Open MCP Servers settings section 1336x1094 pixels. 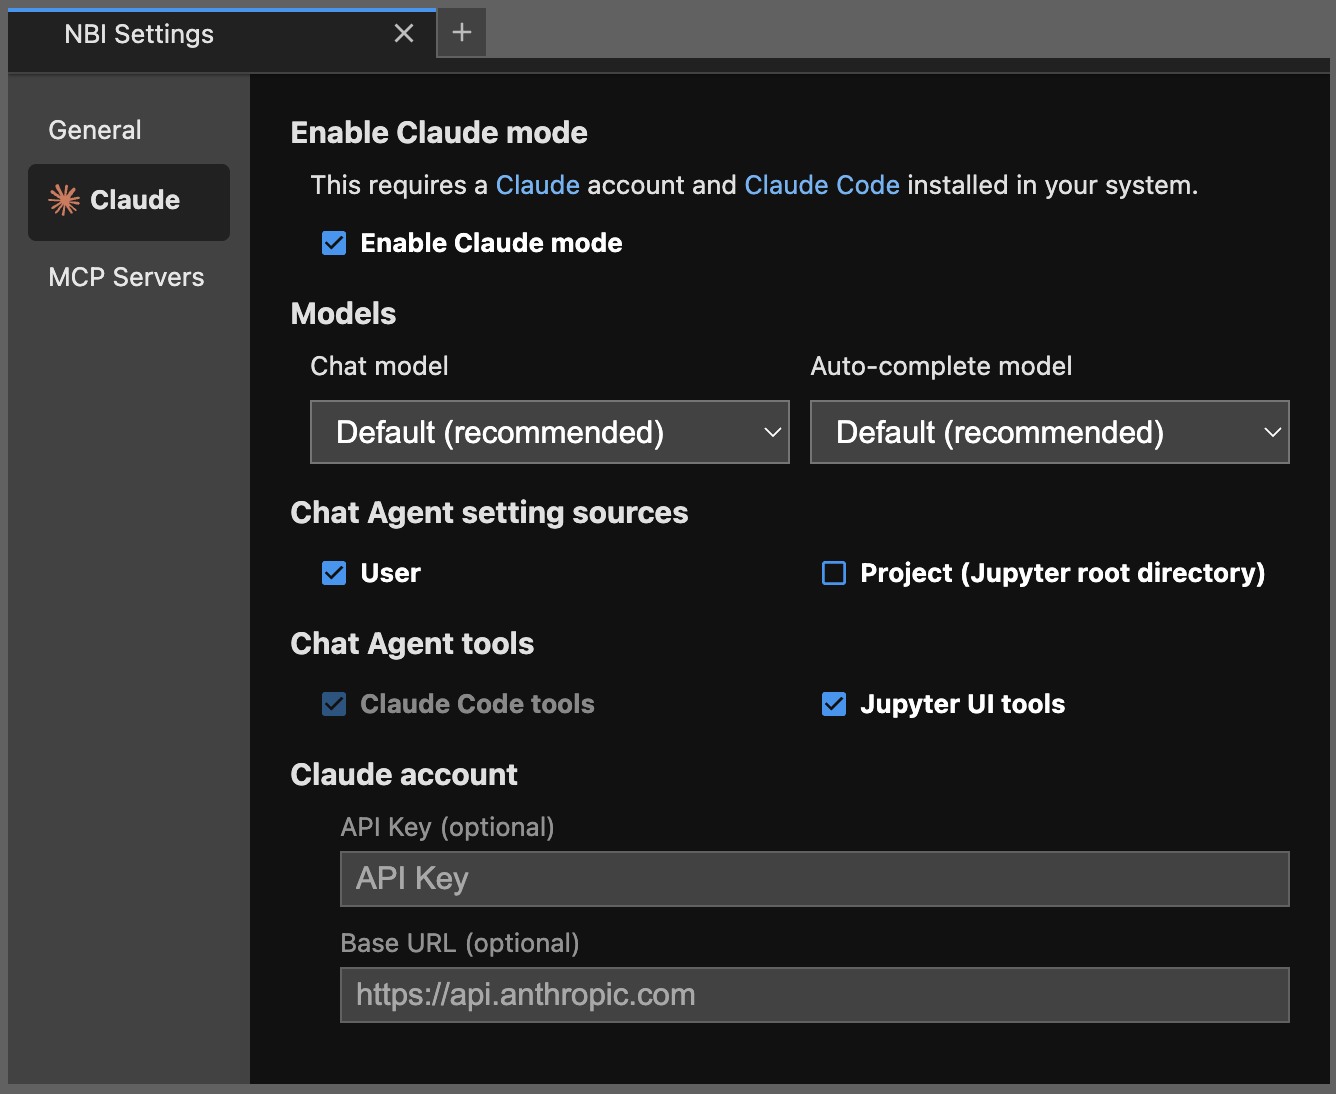[x=126, y=277]
